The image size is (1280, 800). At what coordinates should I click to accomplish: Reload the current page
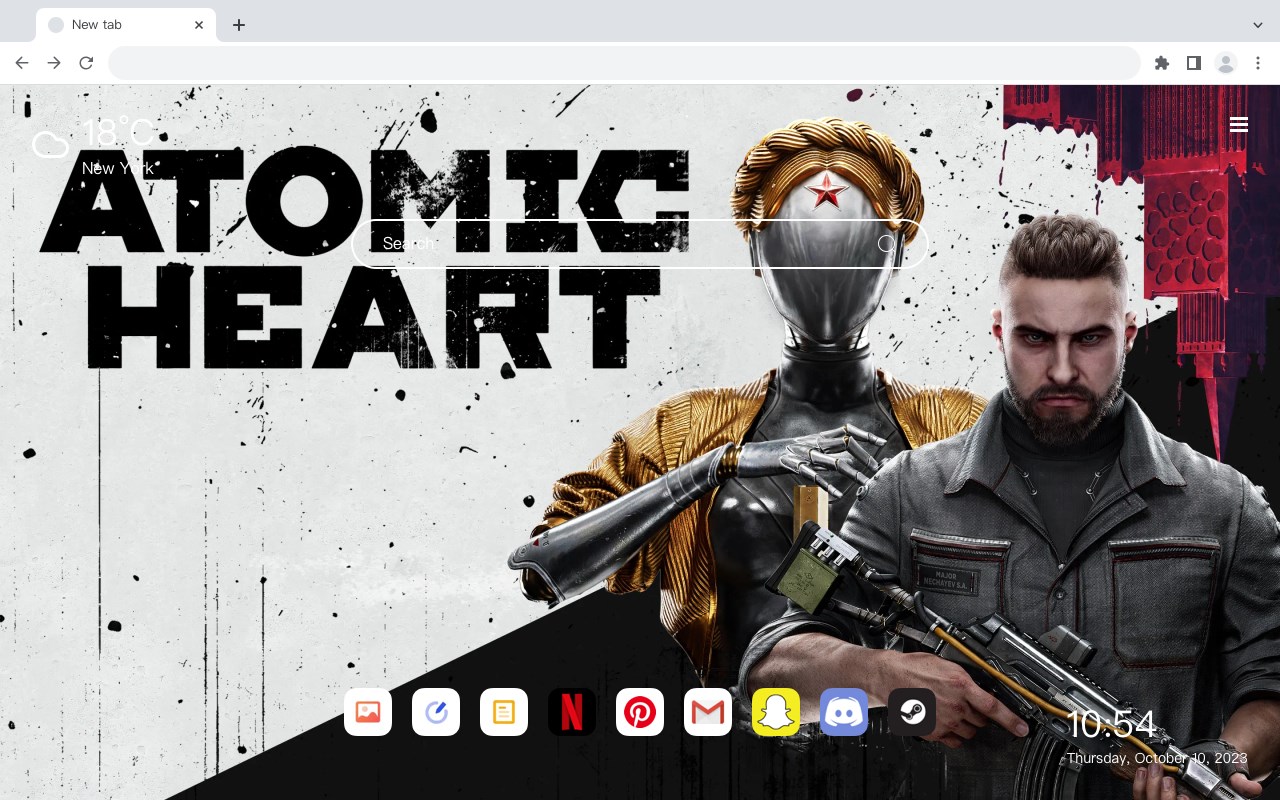point(86,63)
